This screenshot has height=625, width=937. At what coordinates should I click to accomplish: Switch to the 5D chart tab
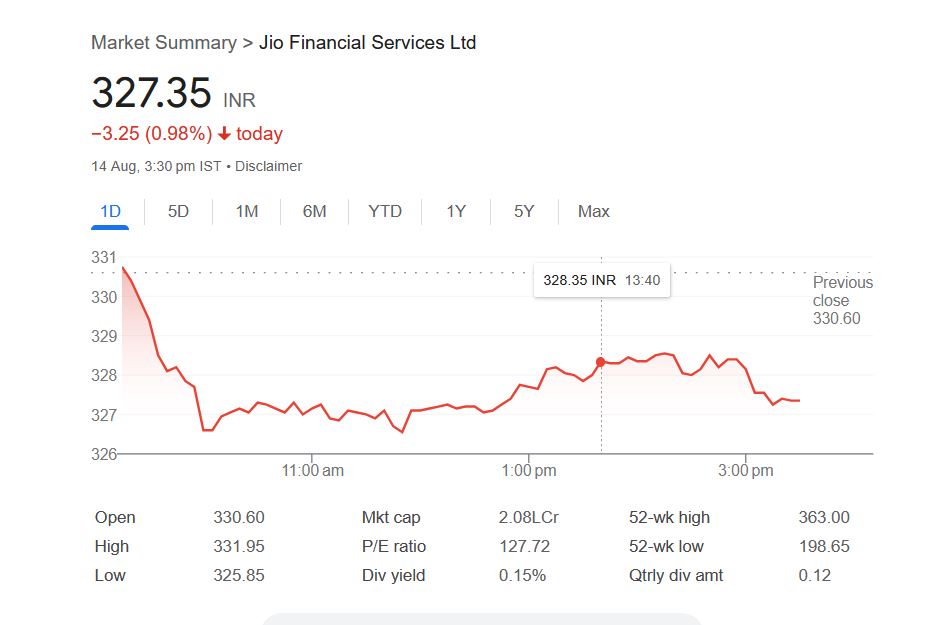click(178, 211)
